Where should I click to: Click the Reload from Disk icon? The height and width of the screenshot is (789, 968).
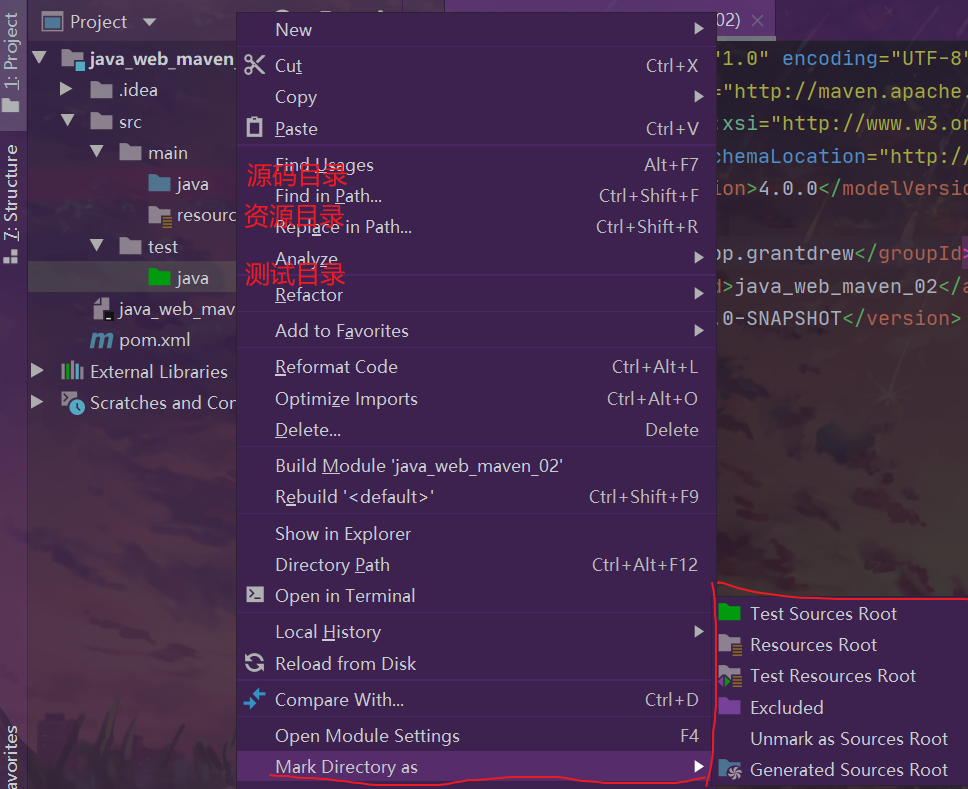[254, 663]
